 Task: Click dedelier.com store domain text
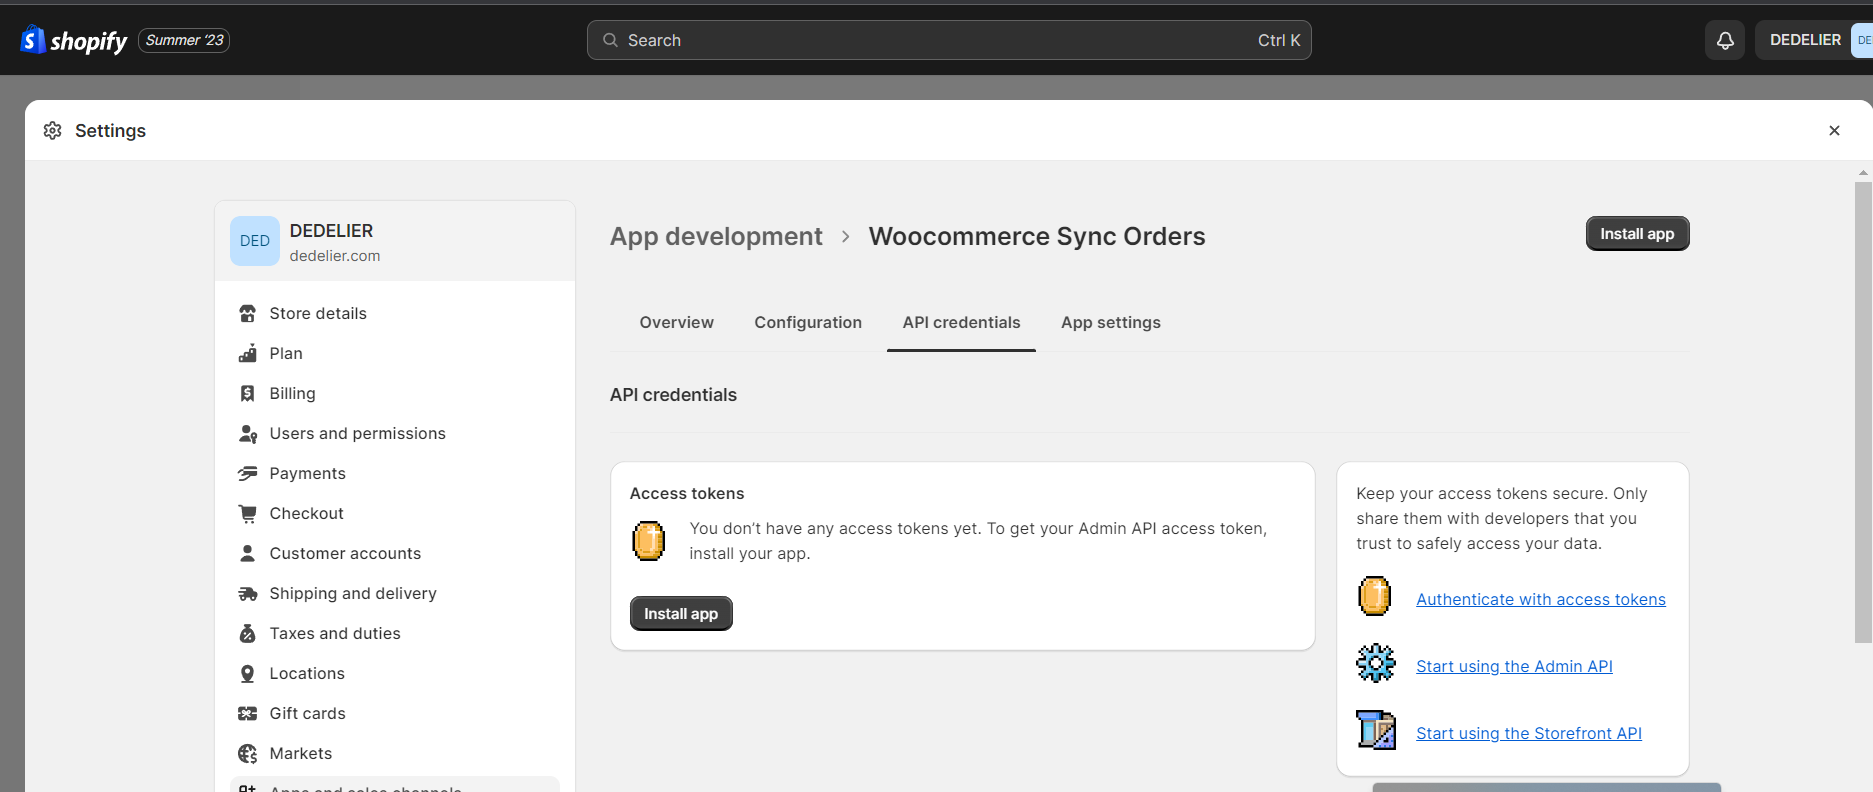pos(335,256)
